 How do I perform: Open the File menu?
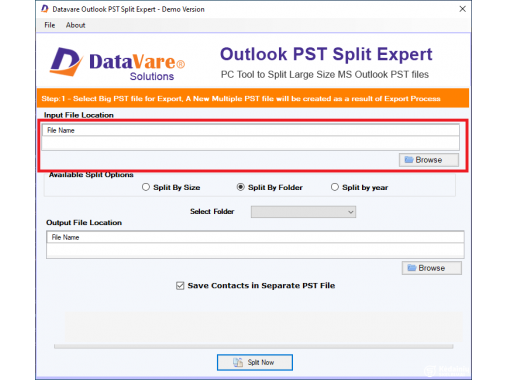click(x=50, y=25)
